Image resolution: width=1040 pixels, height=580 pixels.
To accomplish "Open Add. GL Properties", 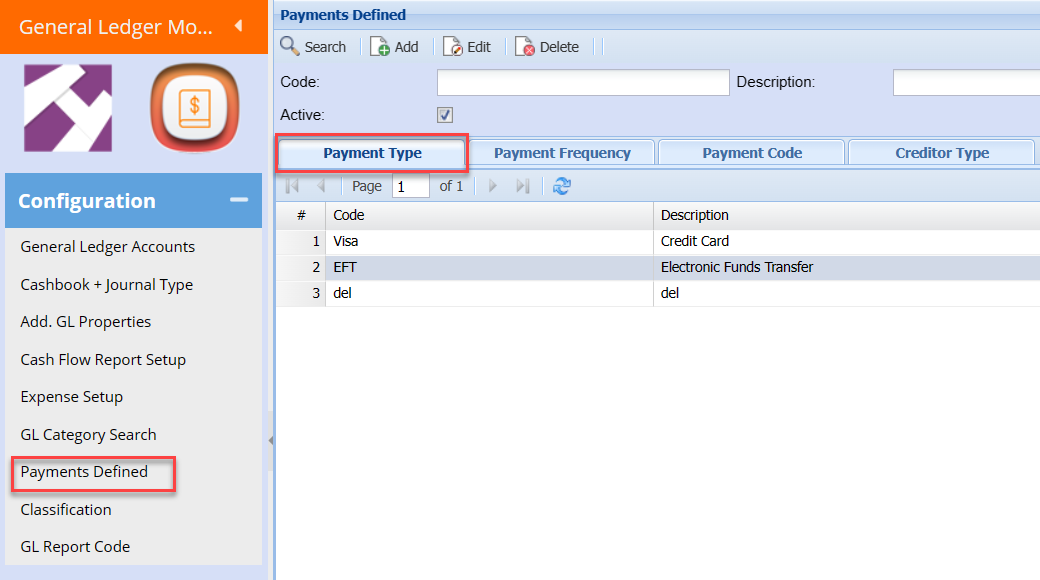I will click(x=86, y=322).
